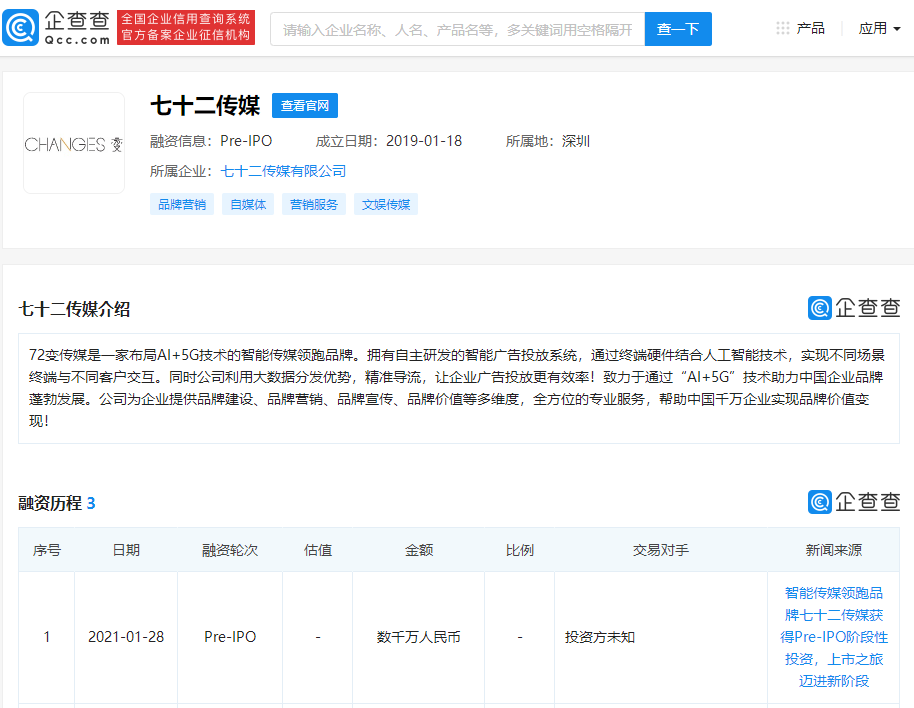This screenshot has height=708, width=914.
Task: Focus the company name search field
Action: 458,29
